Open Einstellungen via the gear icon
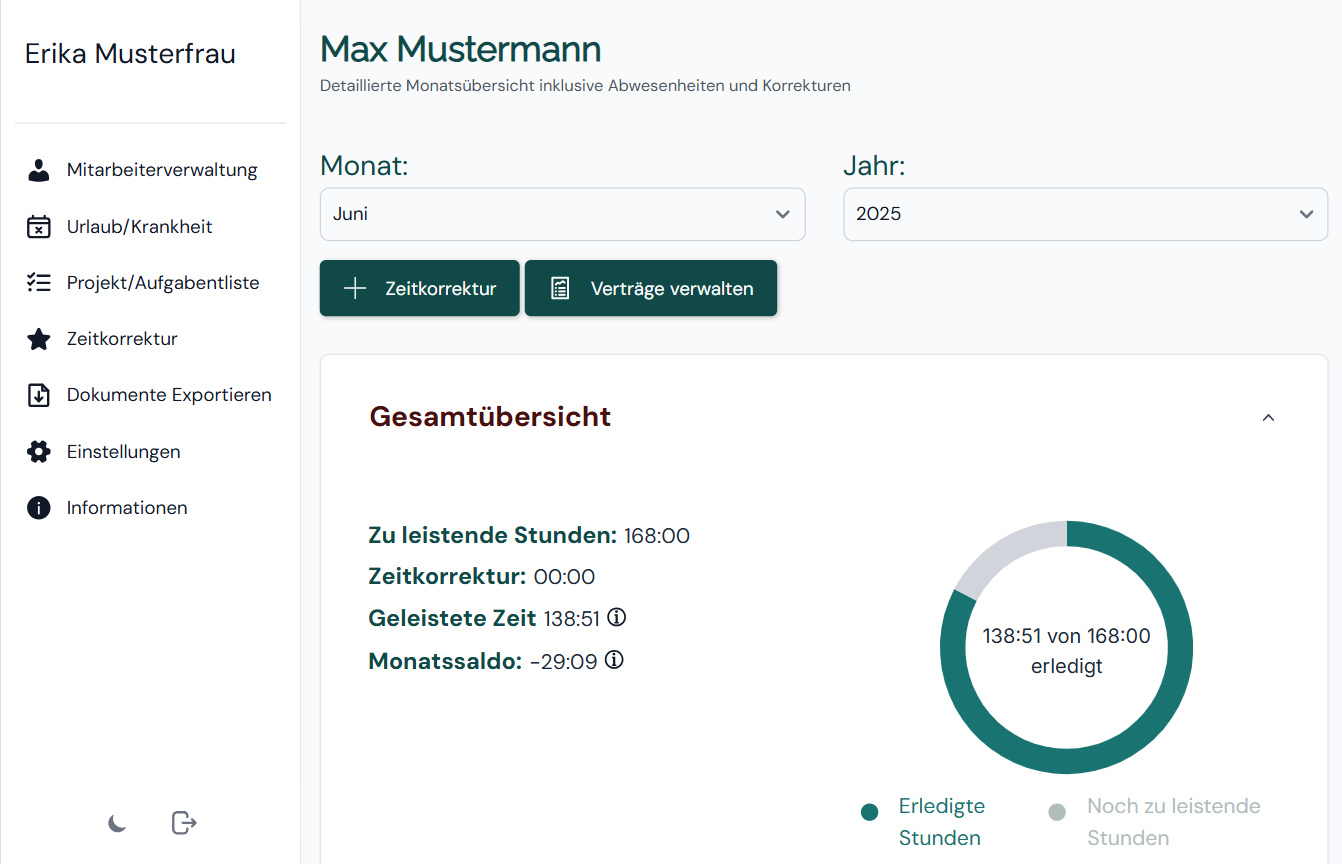 point(38,451)
